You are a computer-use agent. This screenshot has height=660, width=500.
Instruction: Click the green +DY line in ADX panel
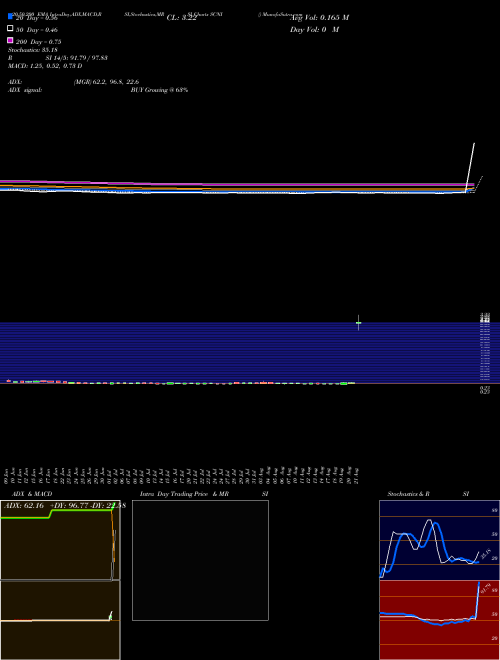click(57, 514)
